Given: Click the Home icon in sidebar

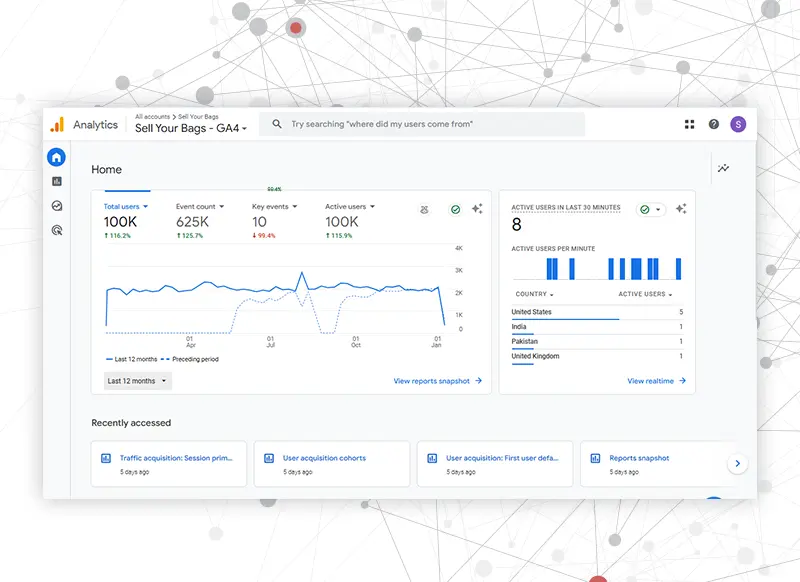Looking at the screenshot, I should coord(57,157).
